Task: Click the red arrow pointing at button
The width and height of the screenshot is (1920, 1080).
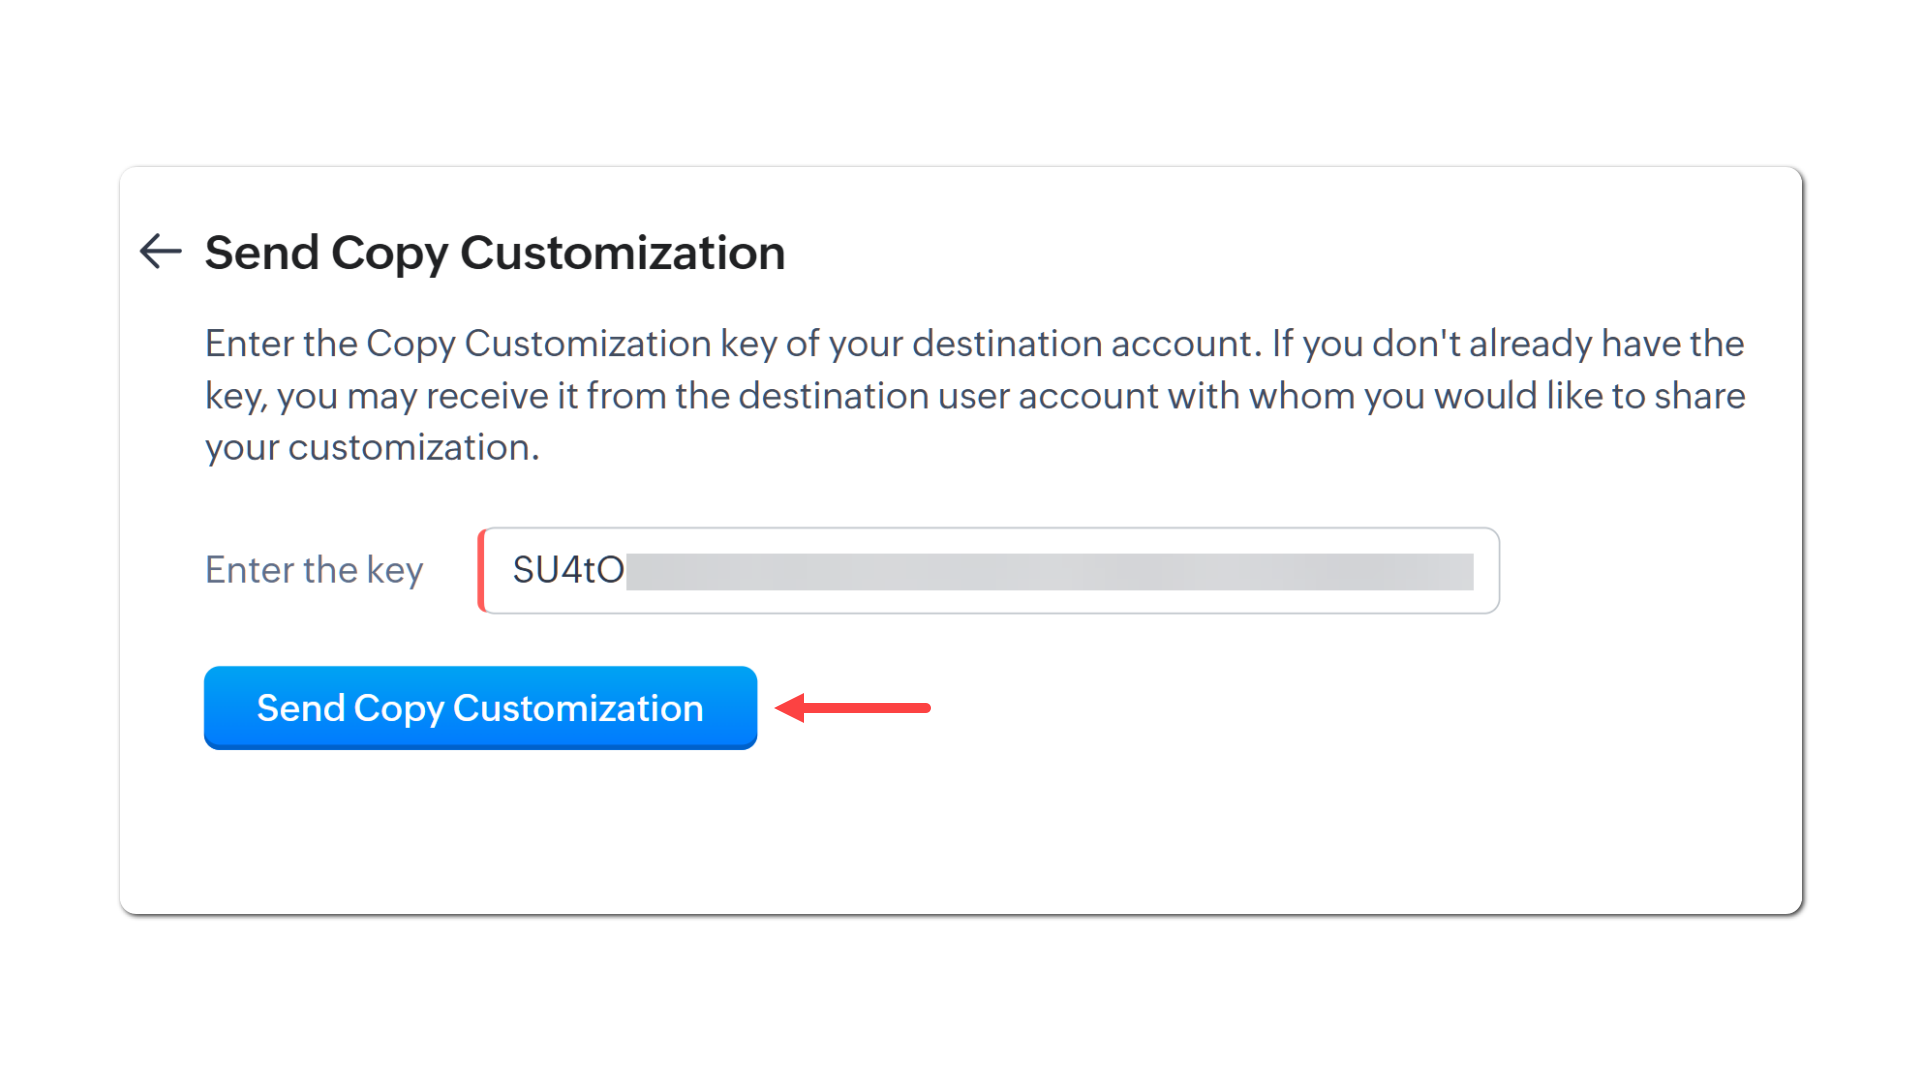Action: click(853, 708)
